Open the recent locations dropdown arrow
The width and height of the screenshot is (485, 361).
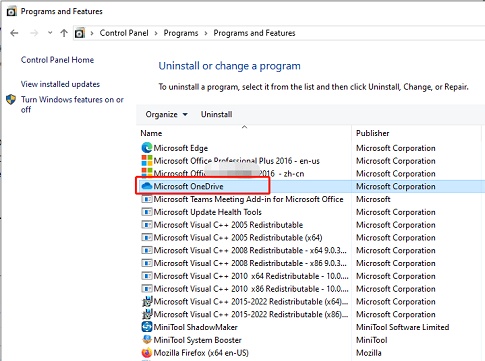click(50, 33)
